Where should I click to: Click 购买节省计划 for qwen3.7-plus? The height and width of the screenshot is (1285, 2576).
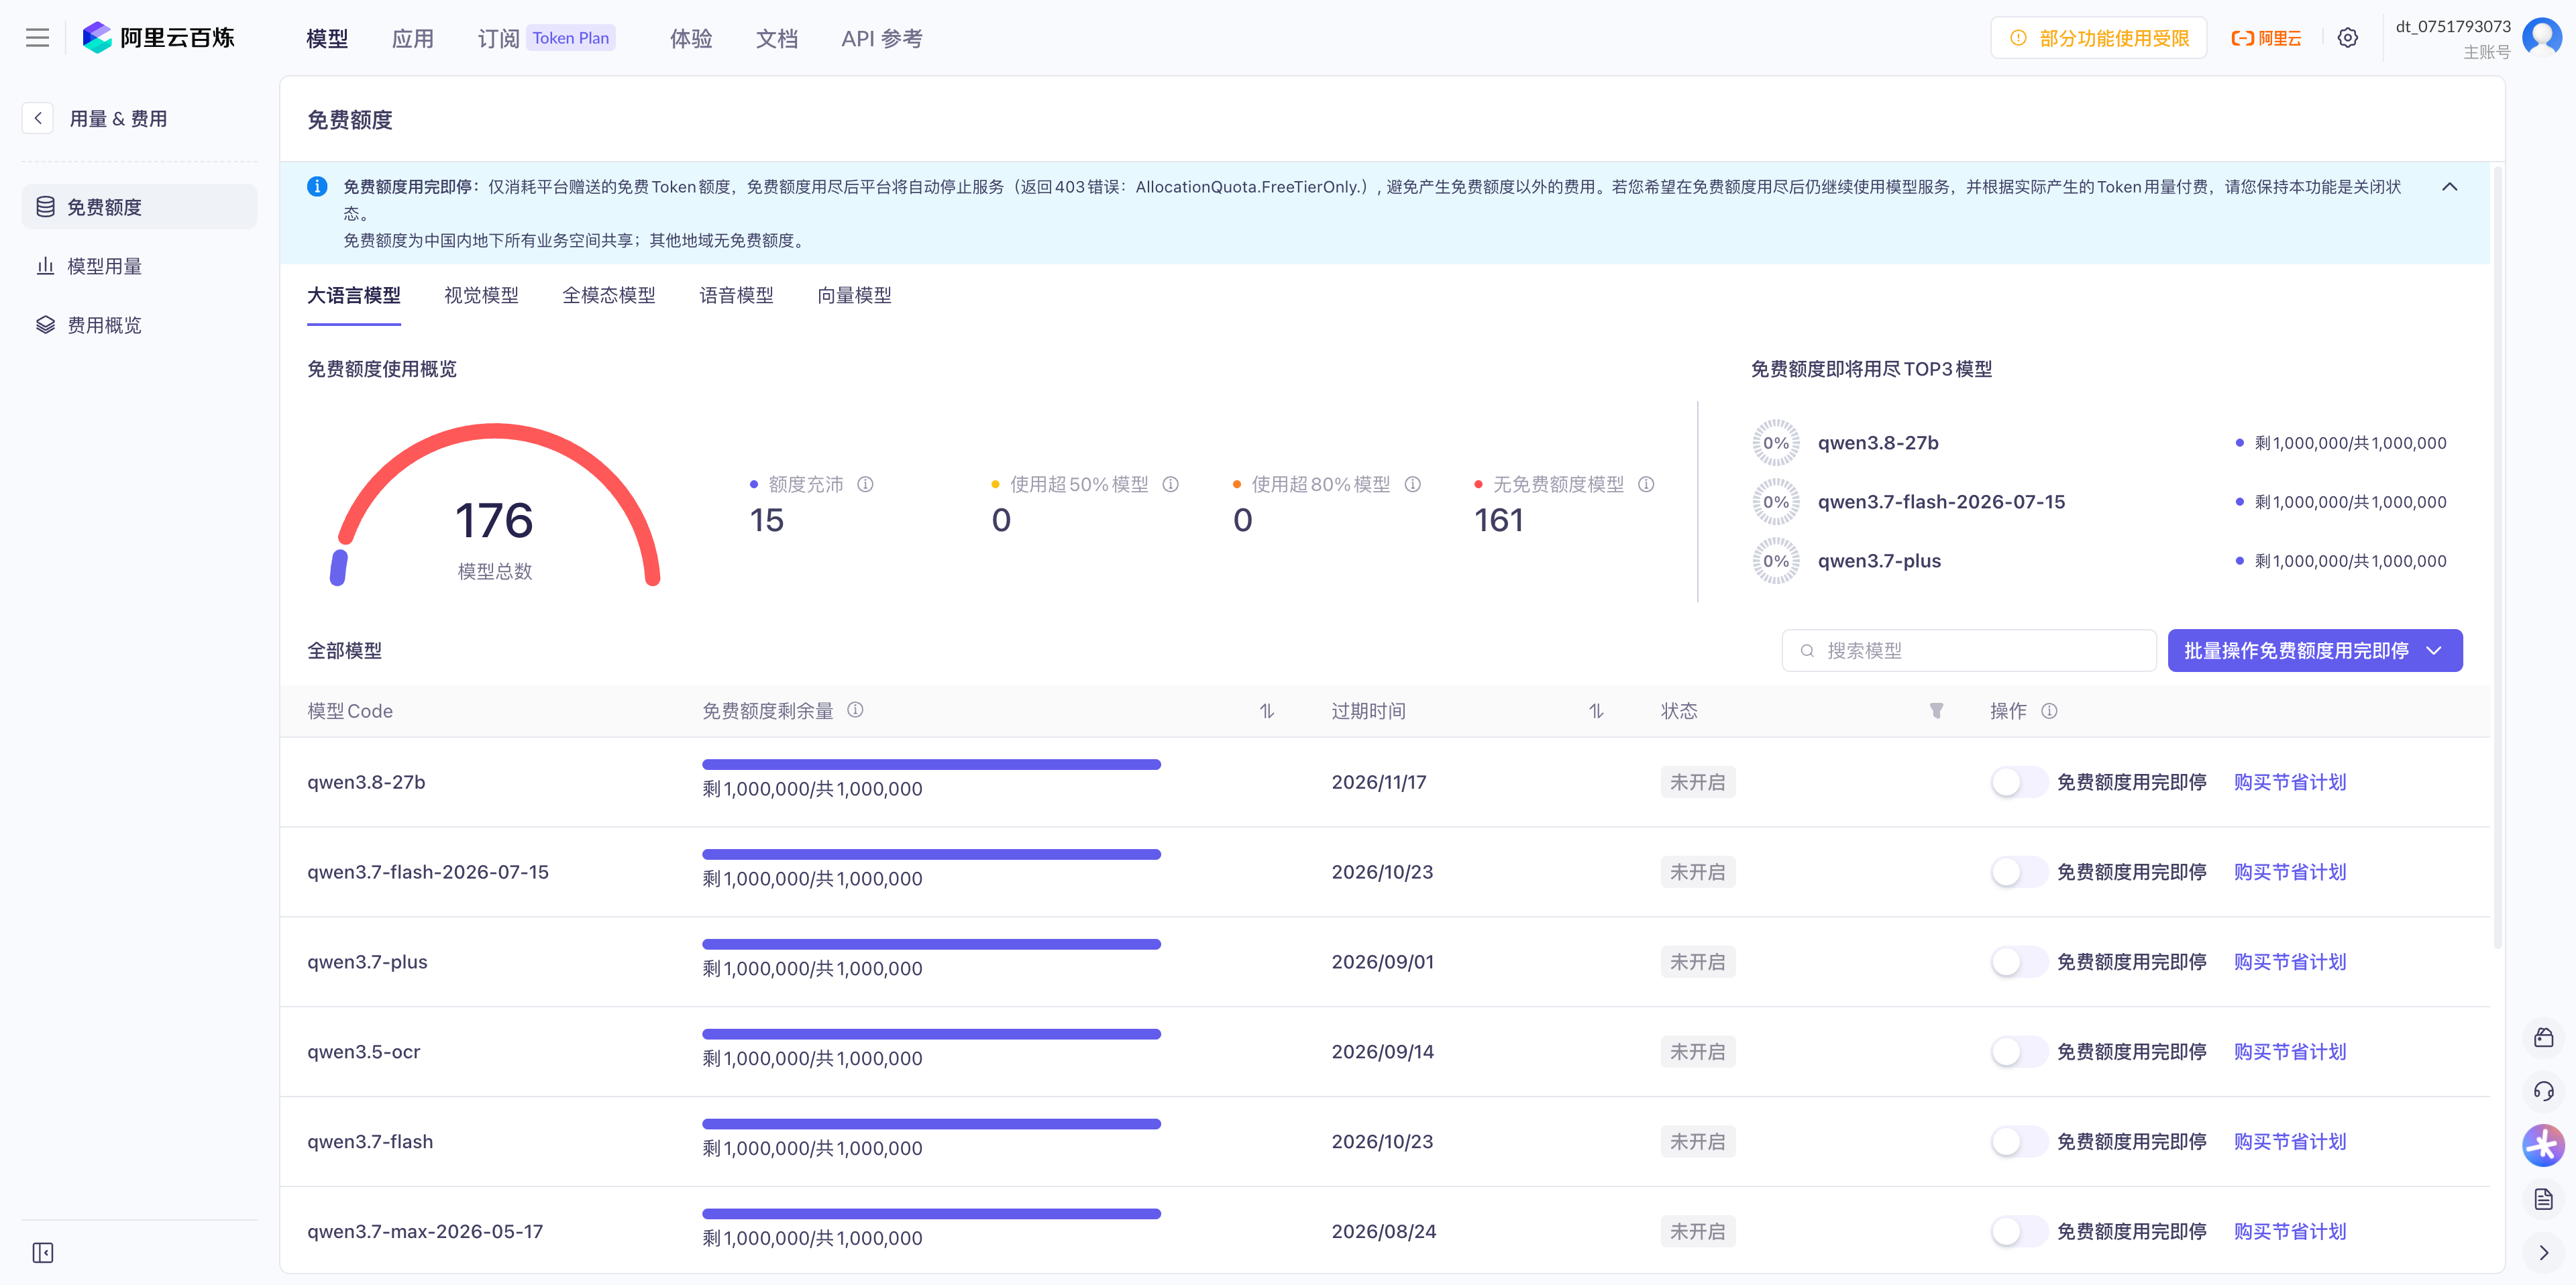tap(2290, 962)
